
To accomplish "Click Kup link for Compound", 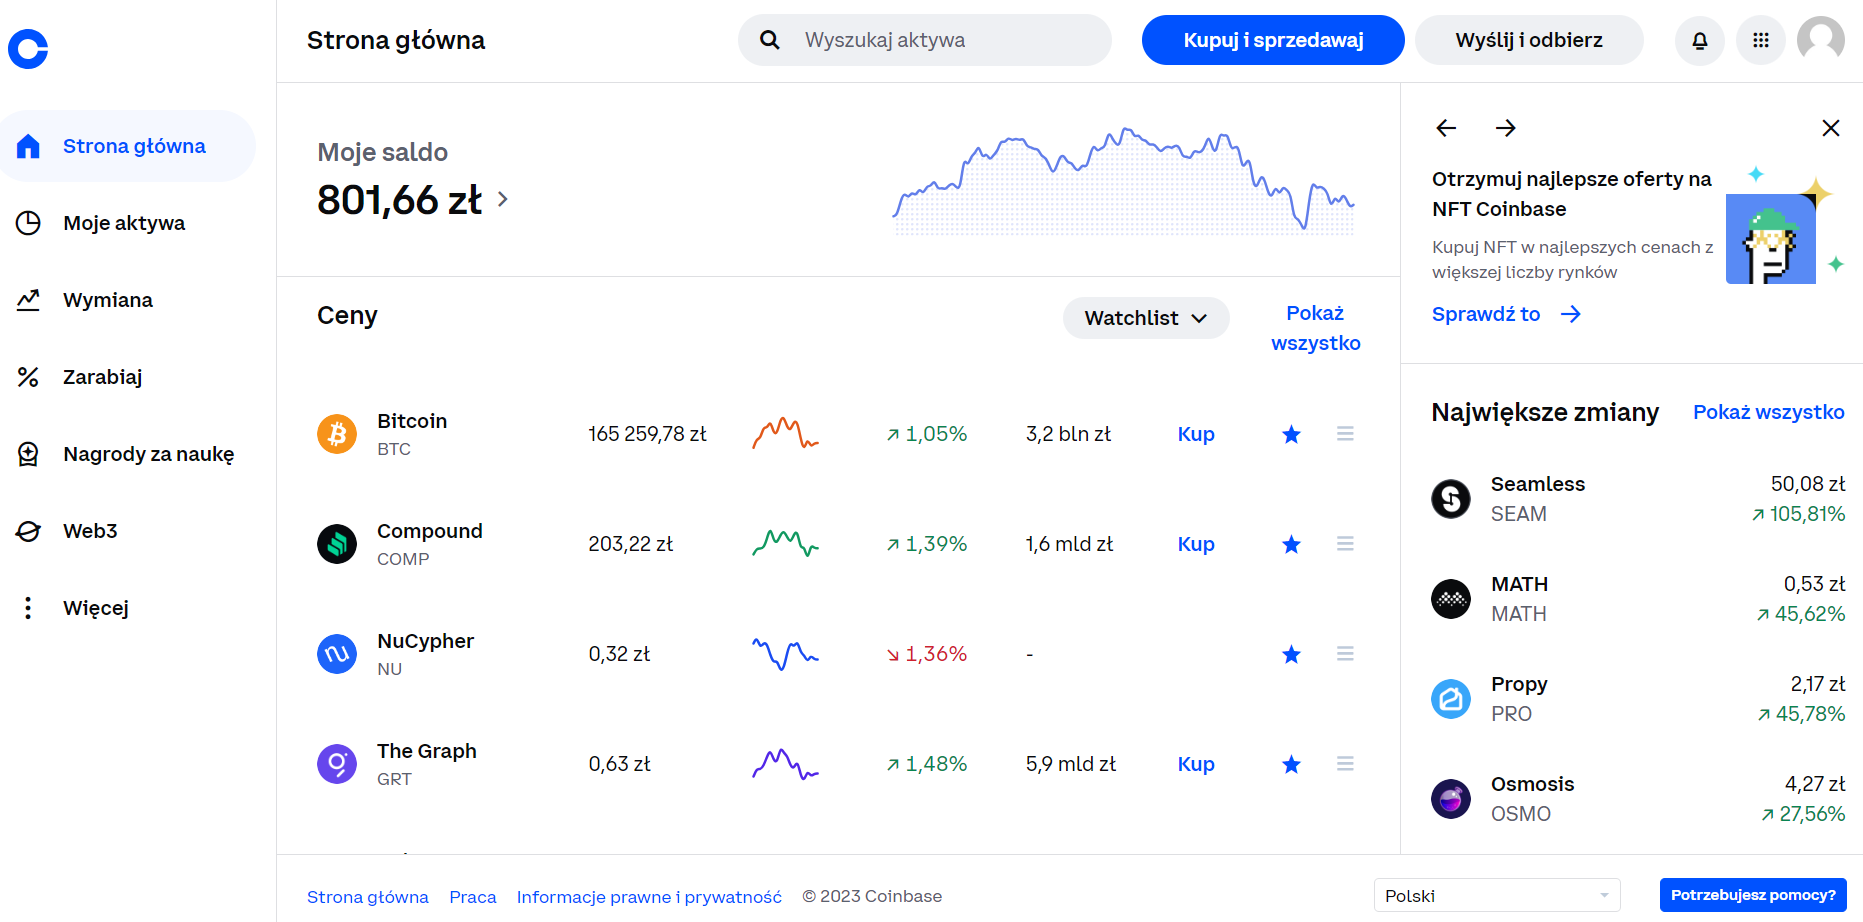I will pyautogui.click(x=1195, y=544).
